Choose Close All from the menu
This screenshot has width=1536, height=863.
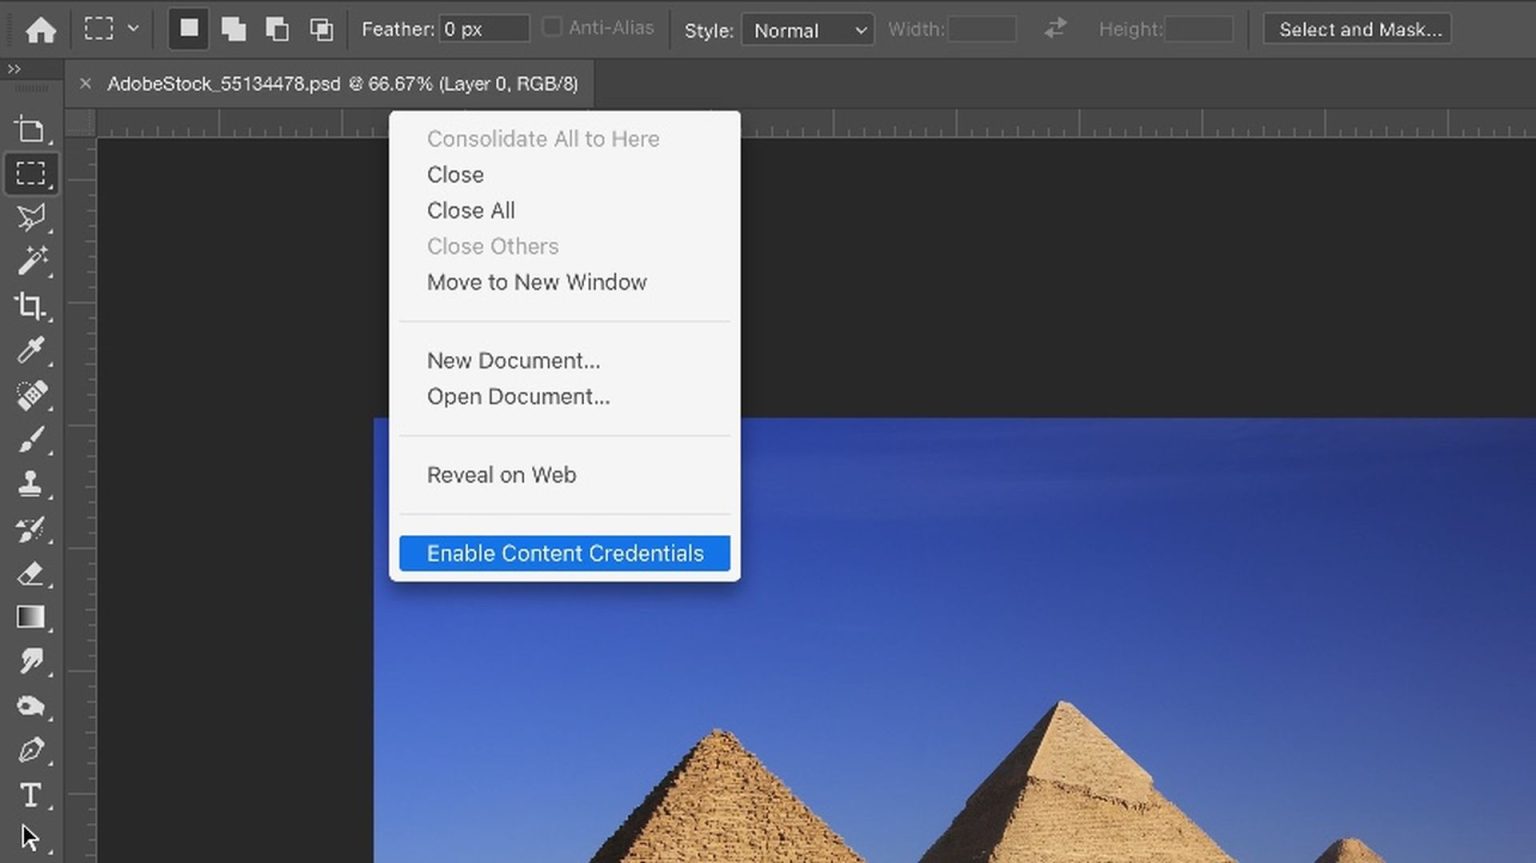(x=471, y=210)
